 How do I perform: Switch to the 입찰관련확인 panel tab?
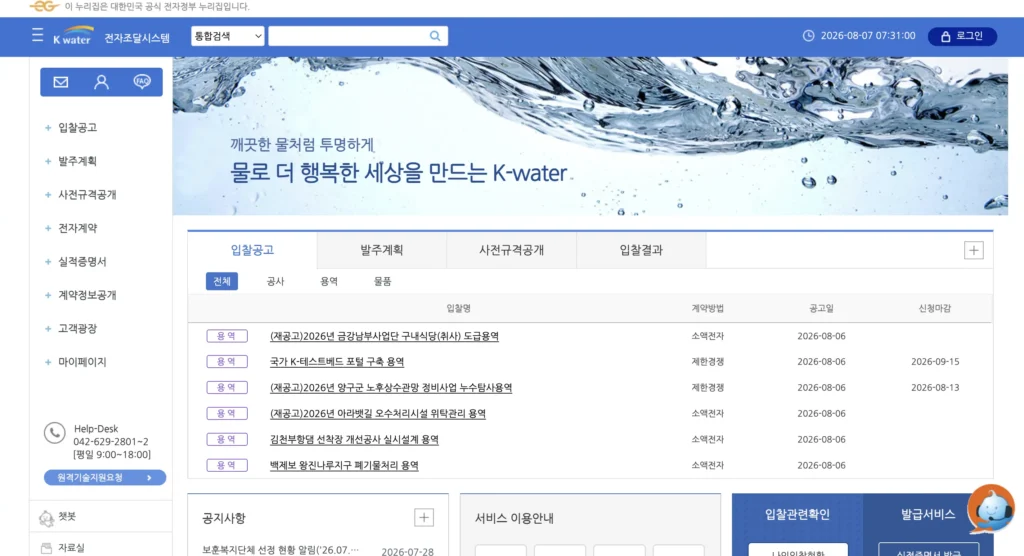797,514
